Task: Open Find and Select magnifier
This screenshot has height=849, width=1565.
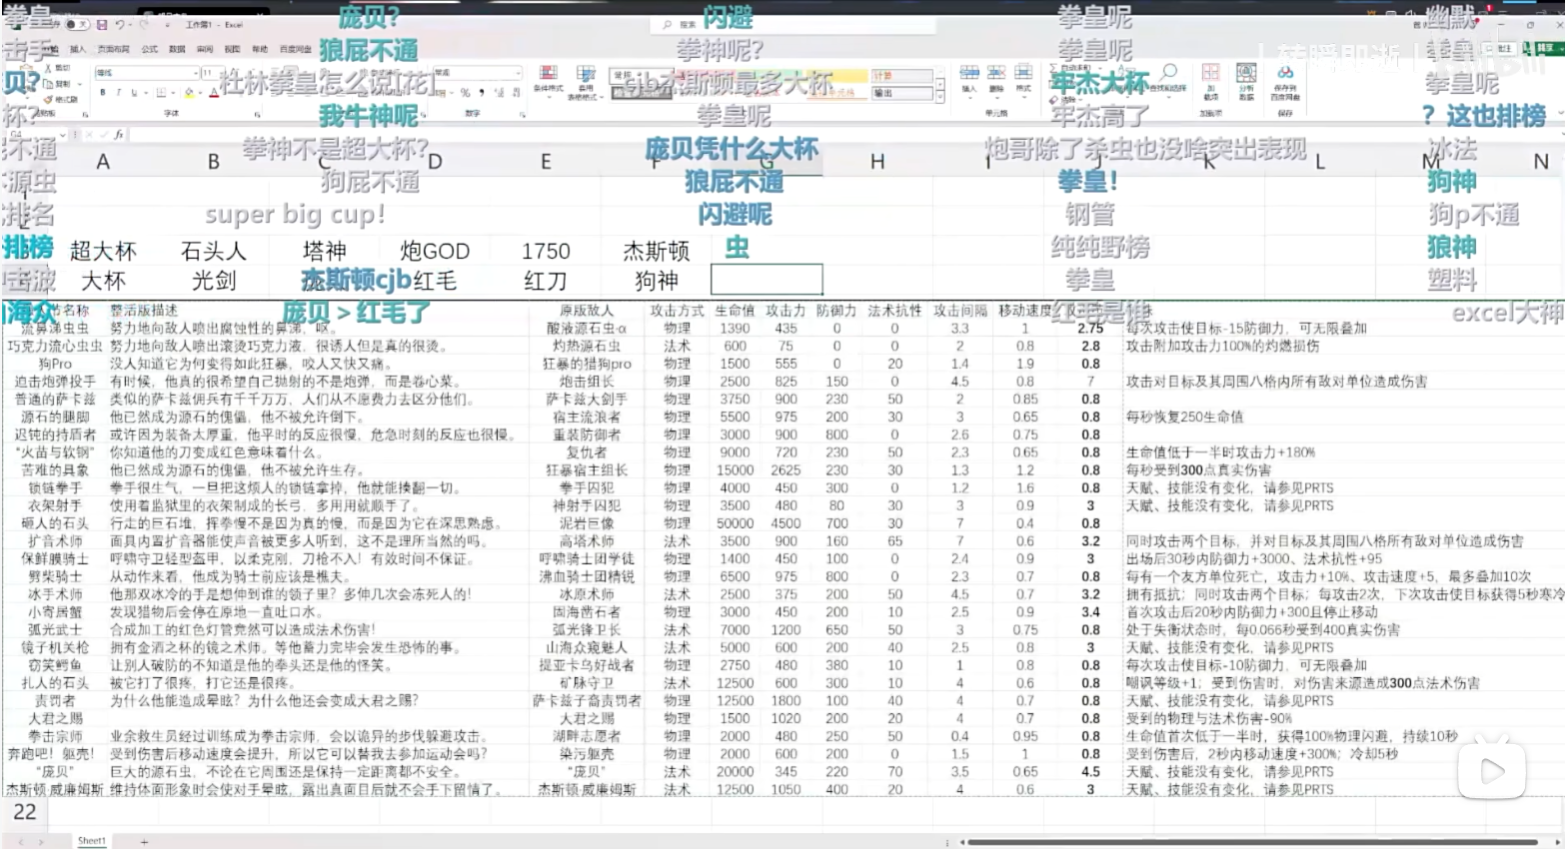Action: pyautogui.click(x=1169, y=80)
